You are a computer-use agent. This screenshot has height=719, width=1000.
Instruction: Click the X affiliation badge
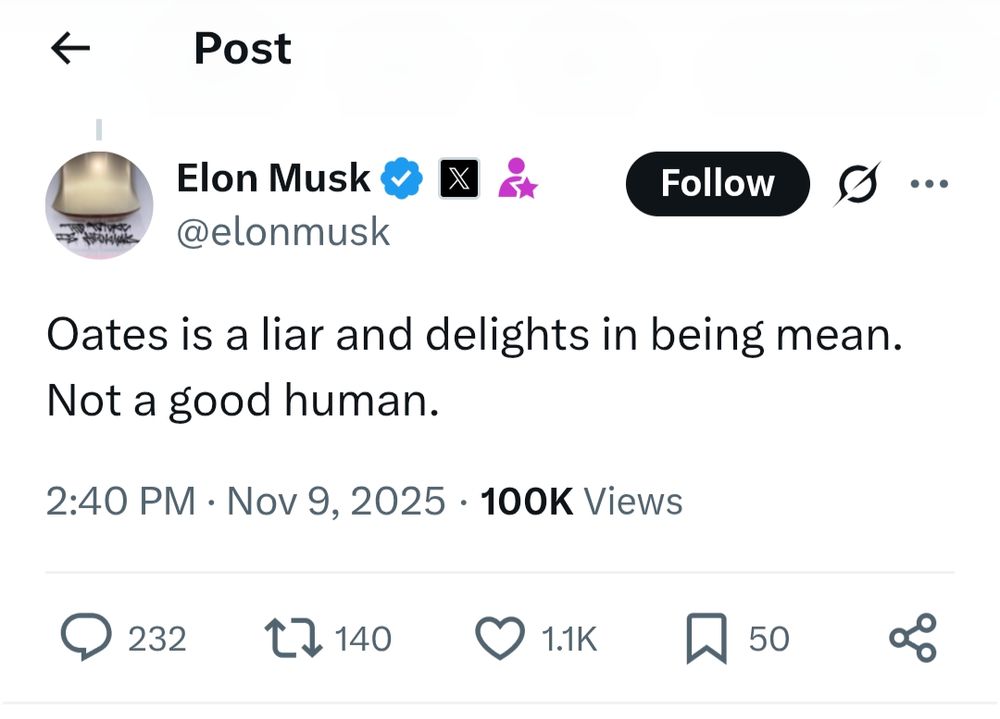click(457, 179)
